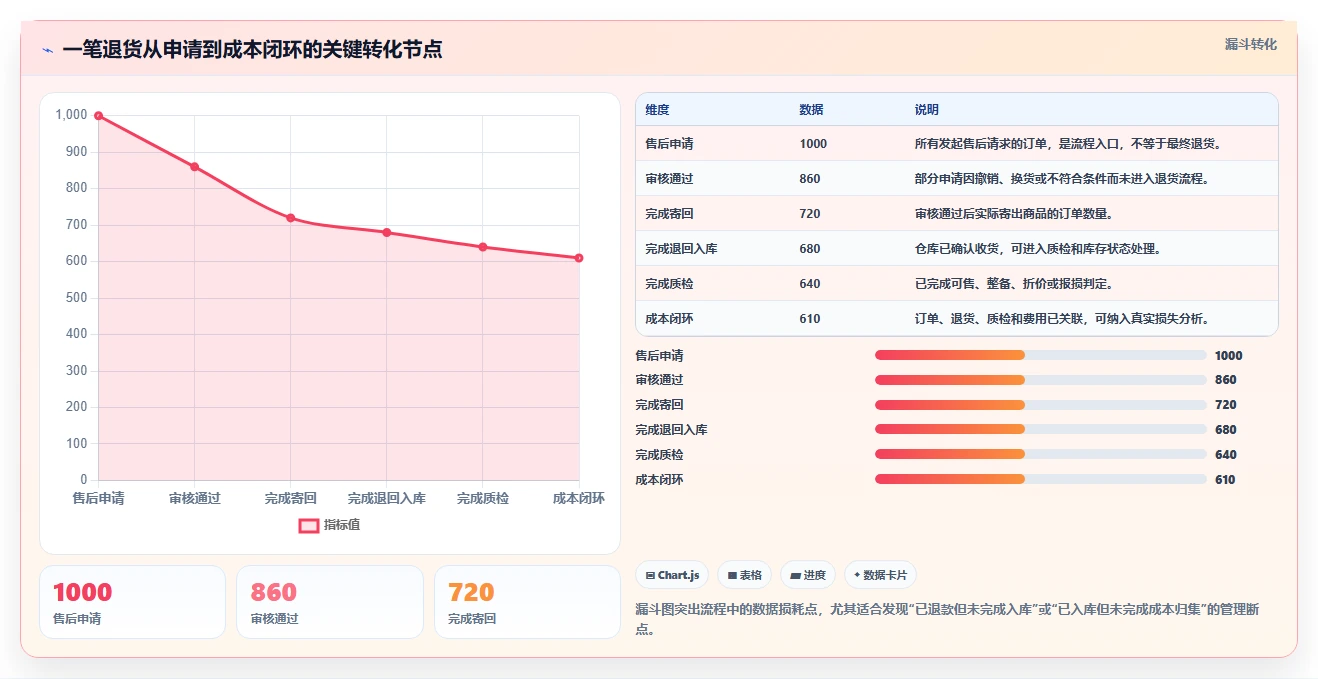Click the 610 value beside progress bars
This screenshot has height=679, width=1318.
click(x=1226, y=480)
